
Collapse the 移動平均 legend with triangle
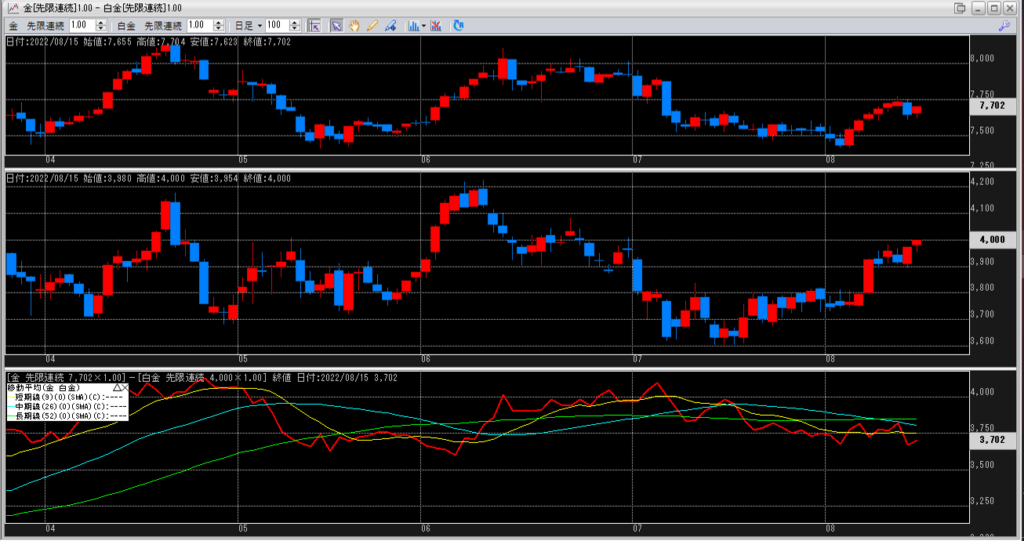click(116, 386)
